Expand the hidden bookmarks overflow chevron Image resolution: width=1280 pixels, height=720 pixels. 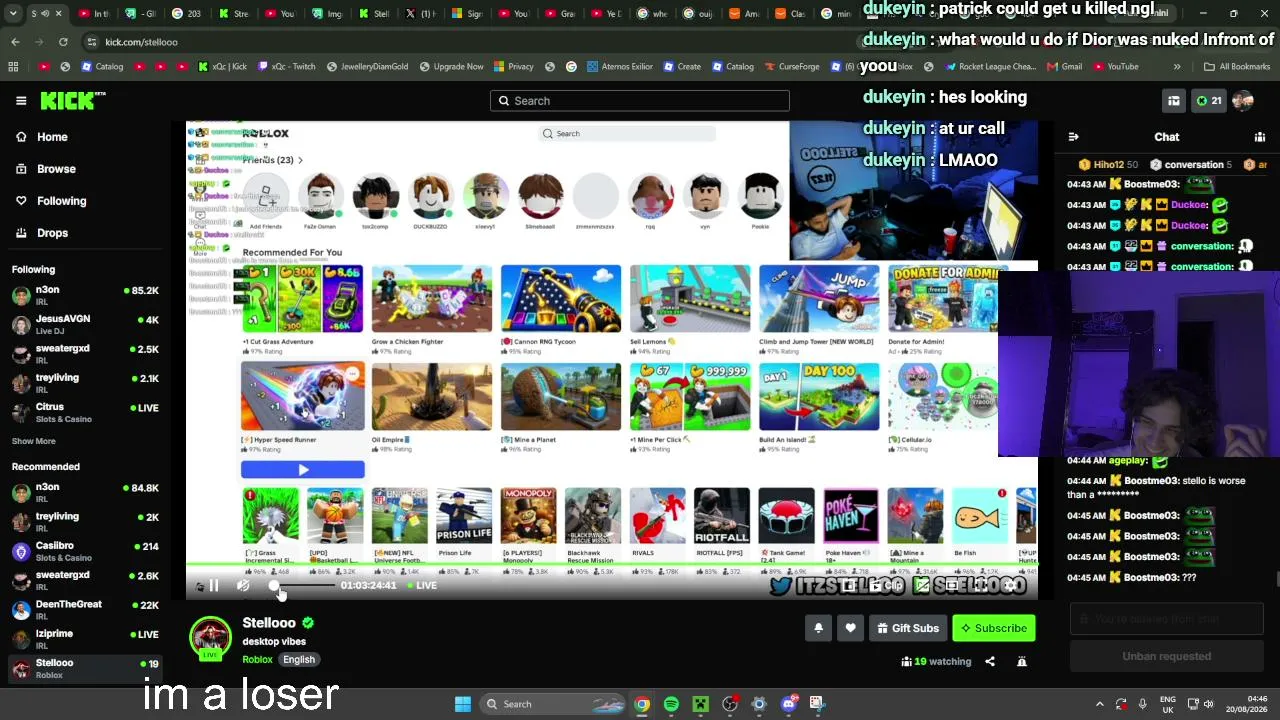1177,67
